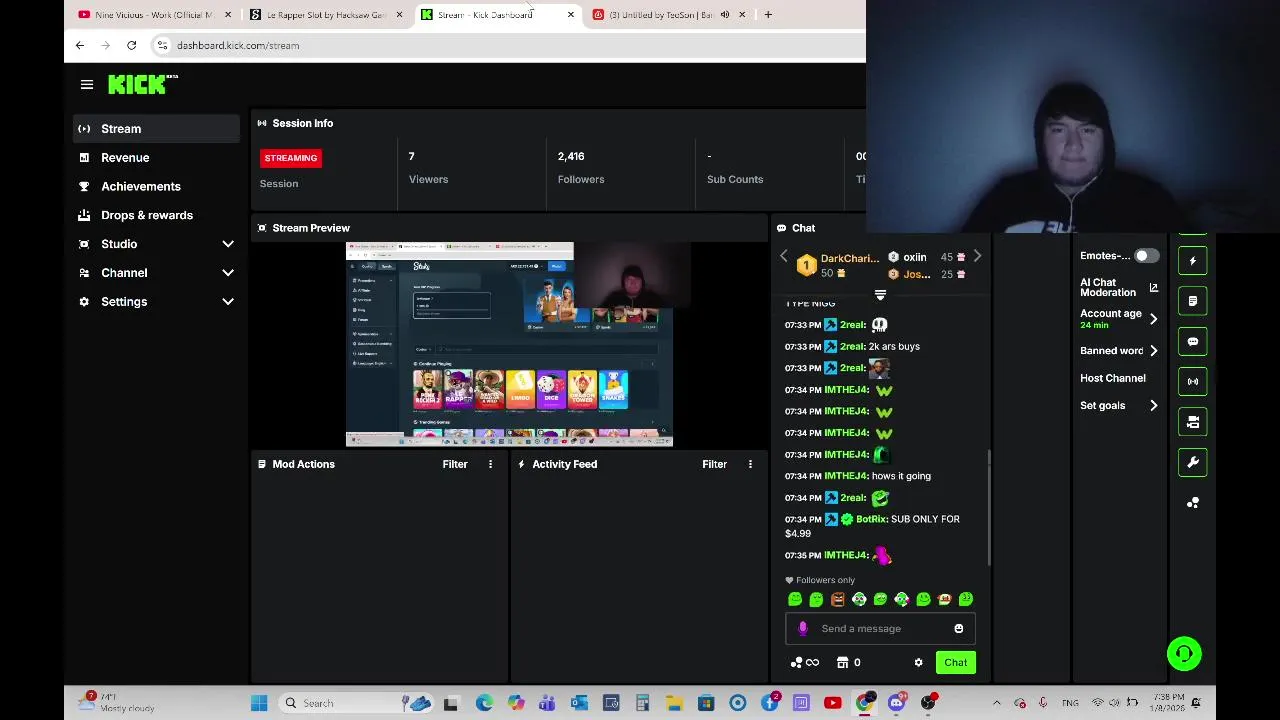Insert the first green emote in the chat row

795,599
